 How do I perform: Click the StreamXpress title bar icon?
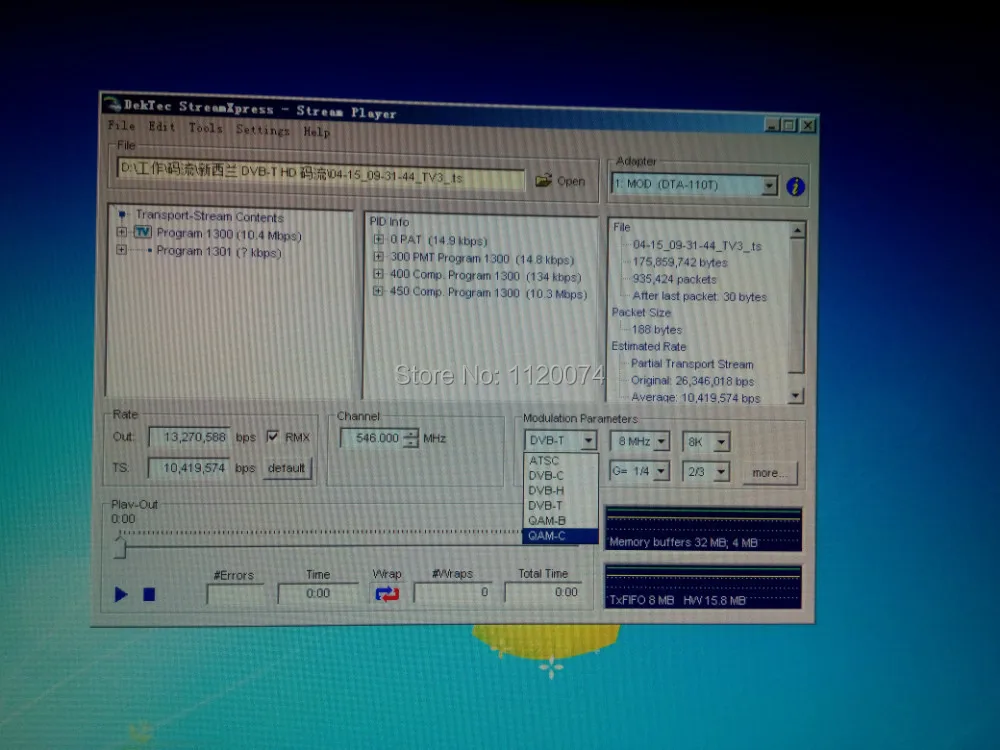point(113,104)
